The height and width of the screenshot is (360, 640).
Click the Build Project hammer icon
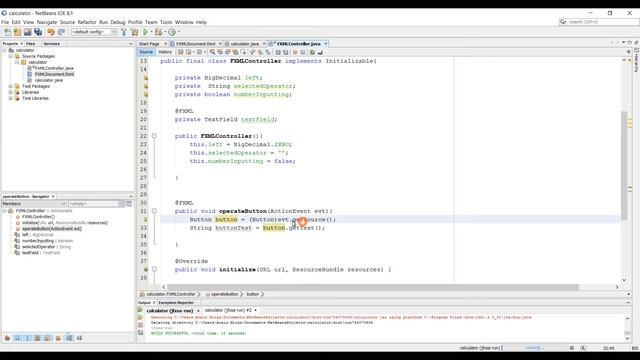coord(124,32)
